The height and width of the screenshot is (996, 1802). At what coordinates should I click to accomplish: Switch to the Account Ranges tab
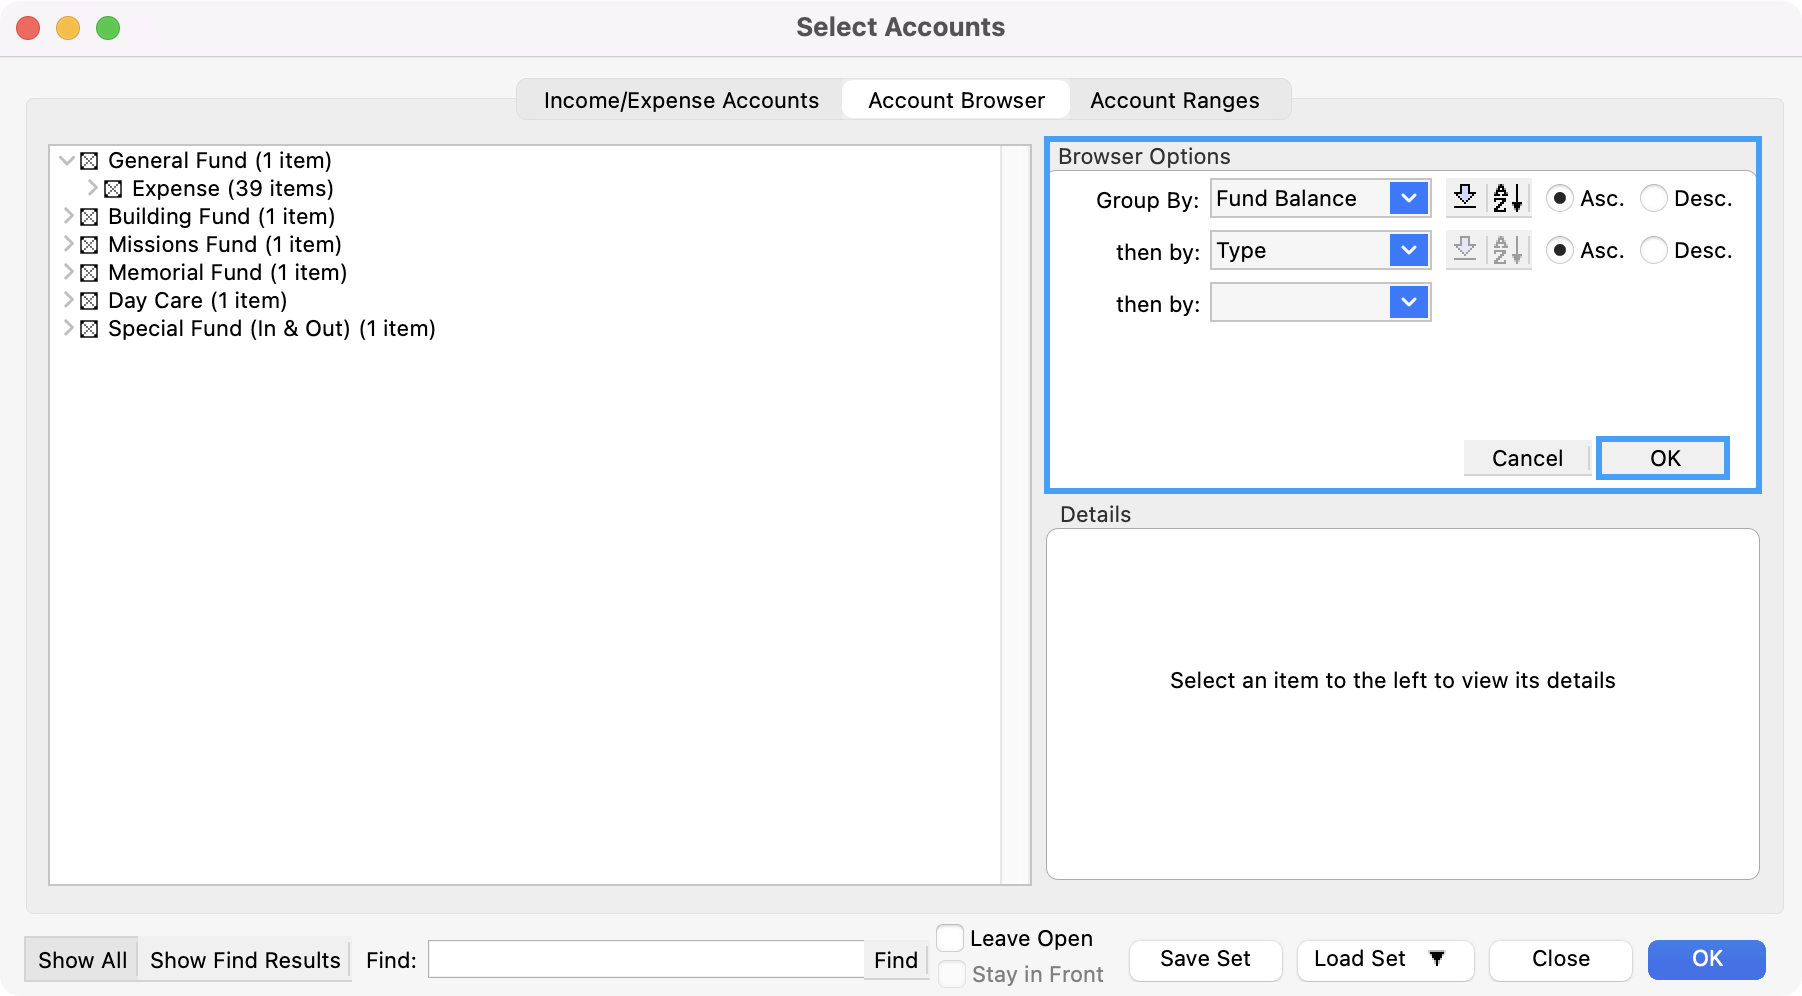(x=1174, y=100)
